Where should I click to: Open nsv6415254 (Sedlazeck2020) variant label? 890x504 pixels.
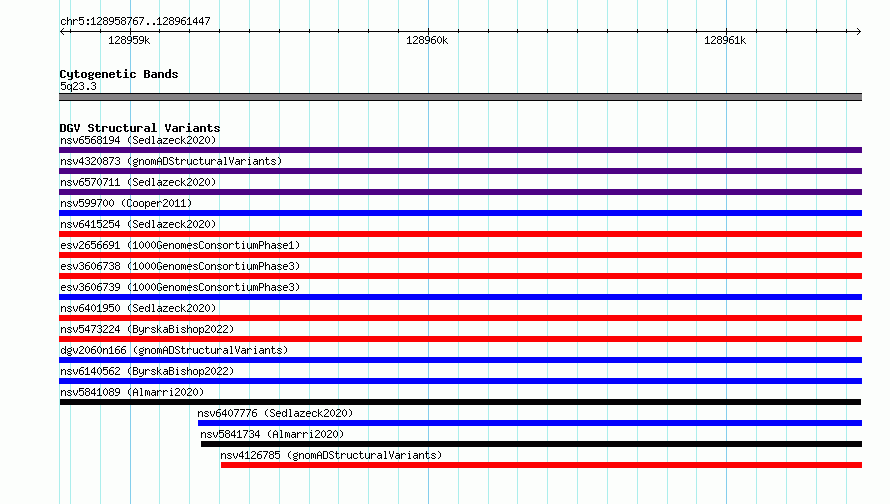point(138,224)
